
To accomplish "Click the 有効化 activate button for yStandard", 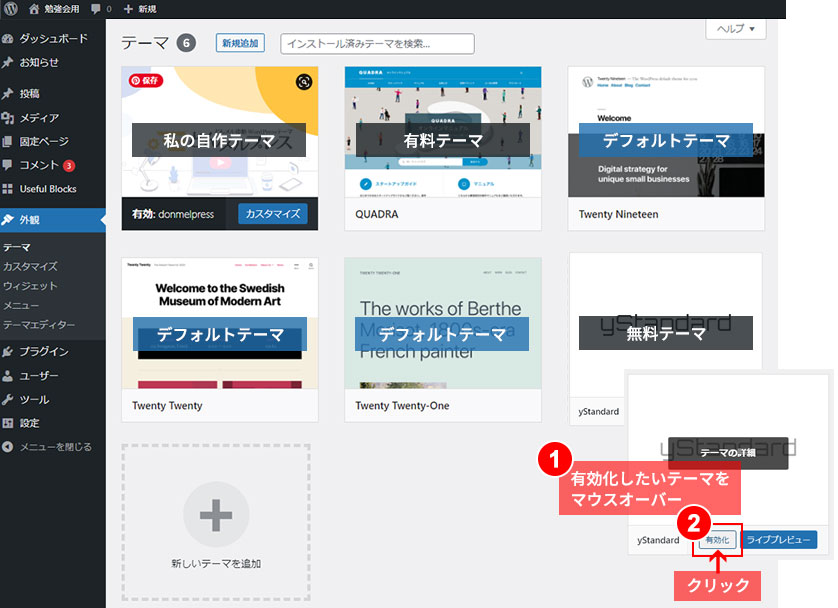I will (x=717, y=540).
